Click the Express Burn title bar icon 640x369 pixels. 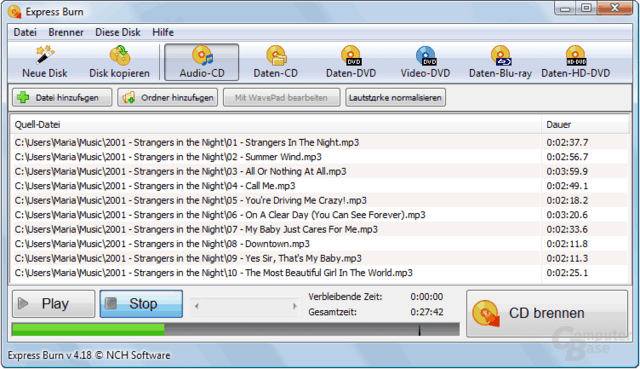pos(14,12)
